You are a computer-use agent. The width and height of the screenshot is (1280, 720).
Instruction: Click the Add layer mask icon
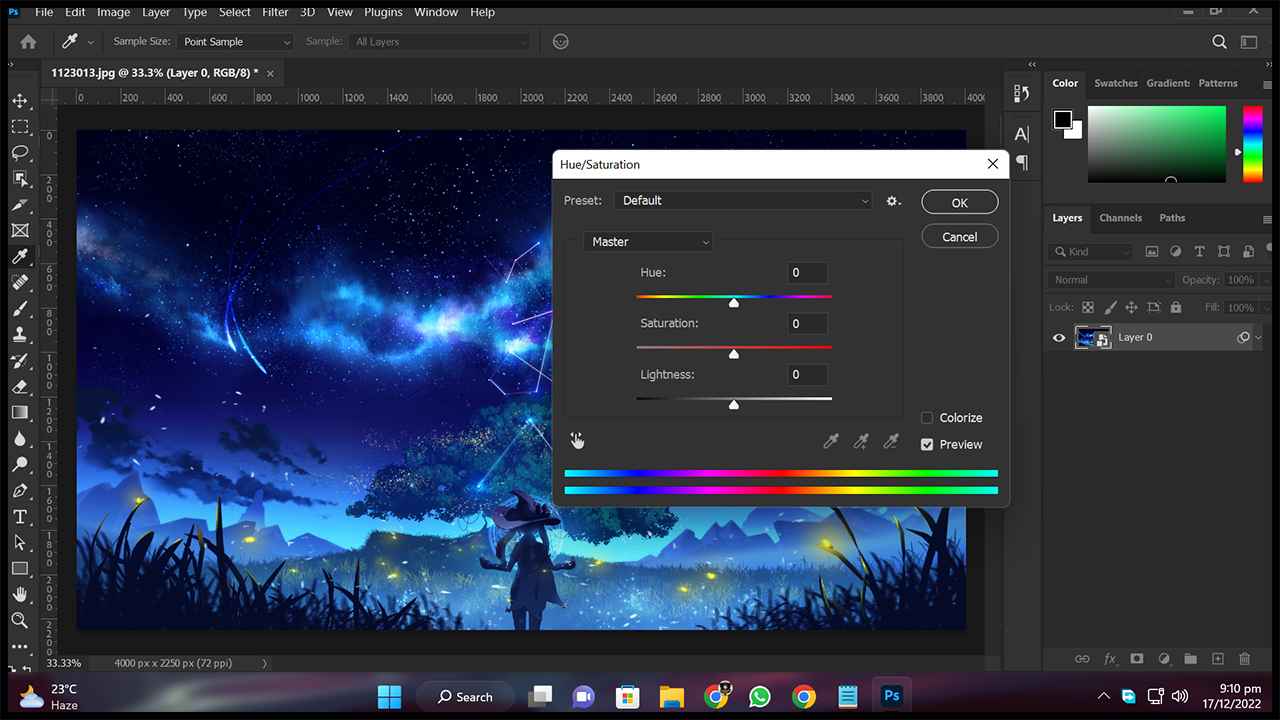1136,659
